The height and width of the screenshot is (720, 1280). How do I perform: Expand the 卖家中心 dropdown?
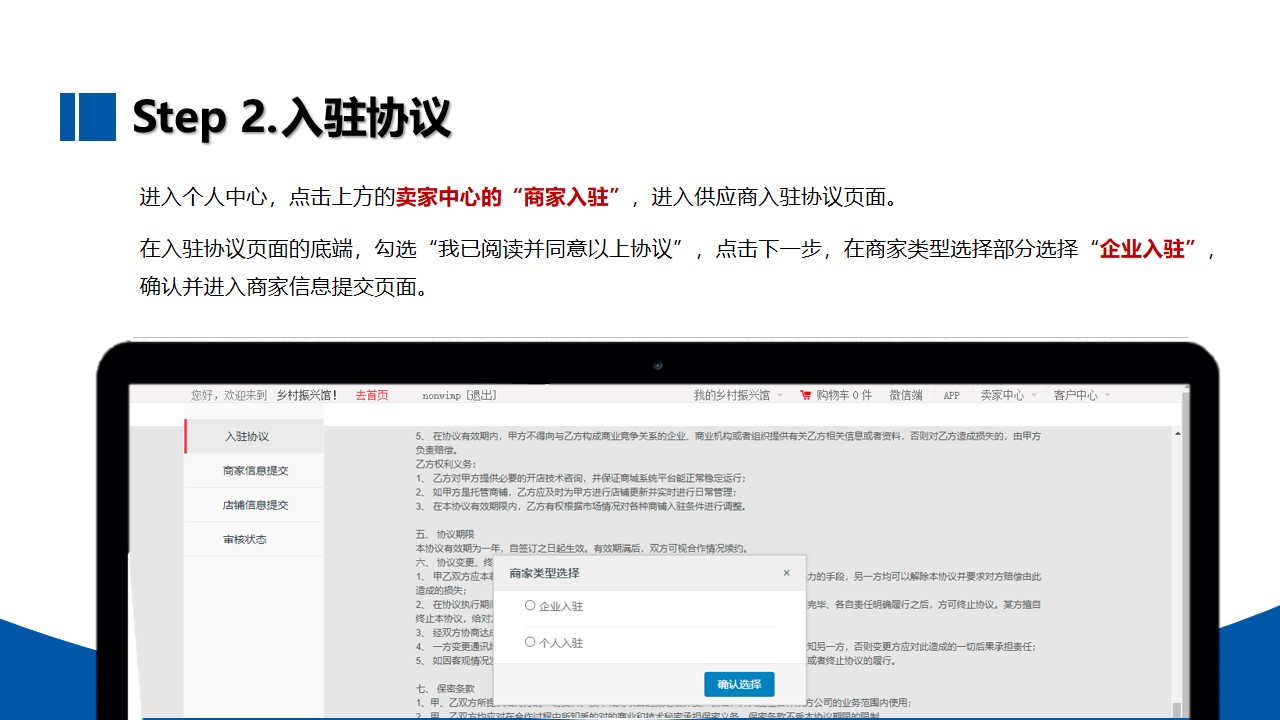click(1008, 396)
